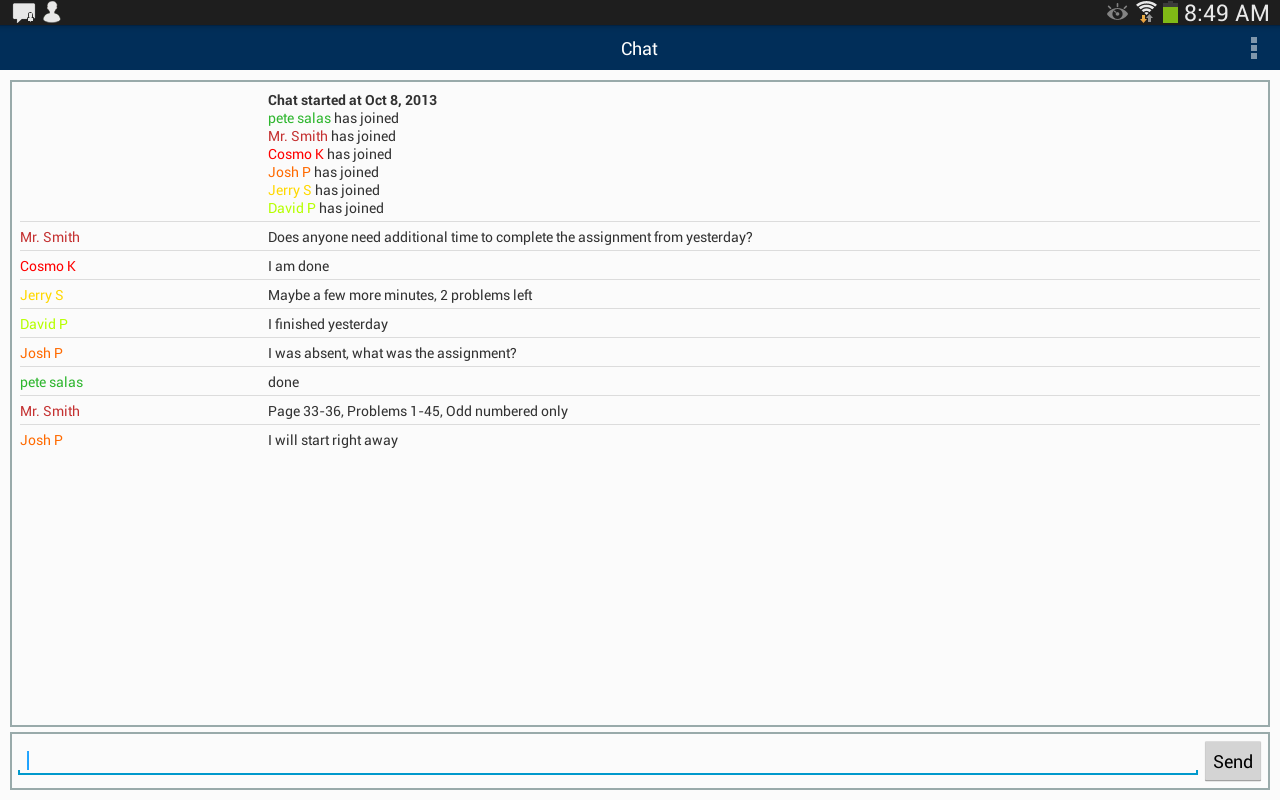Viewport: 1280px width, 800px height.
Task: Select 'Josh P has joined' line
Action: coord(323,172)
